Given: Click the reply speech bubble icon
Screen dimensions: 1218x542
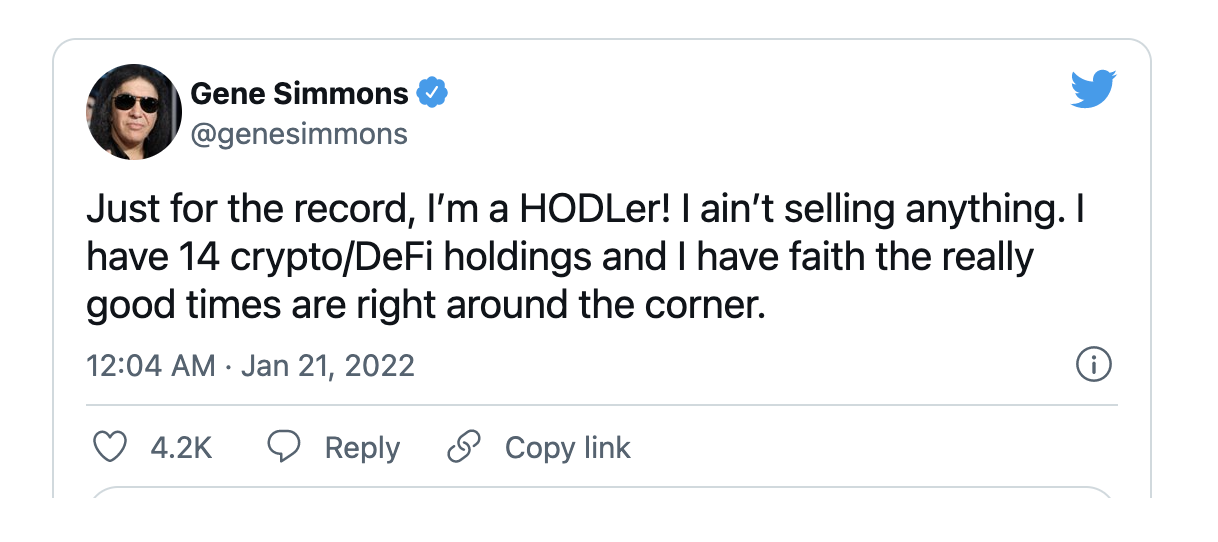Looking at the screenshot, I should [285, 447].
